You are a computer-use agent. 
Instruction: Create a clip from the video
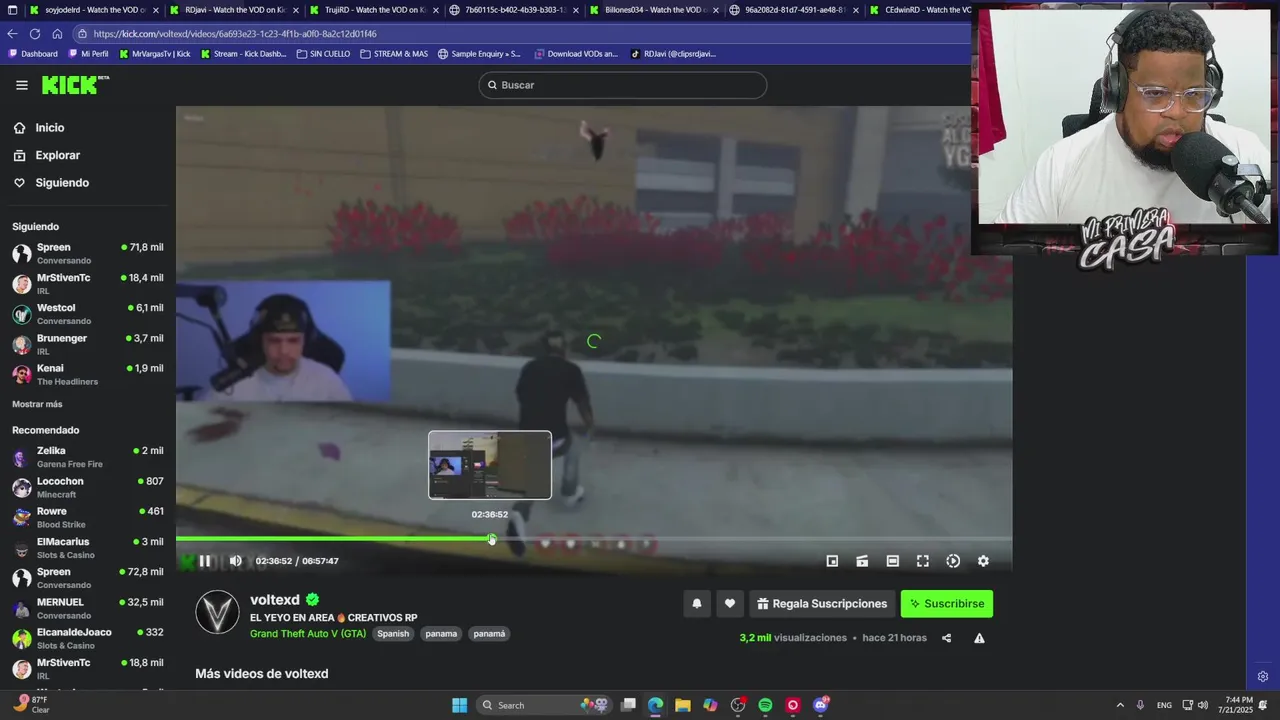[x=862, y=561]
